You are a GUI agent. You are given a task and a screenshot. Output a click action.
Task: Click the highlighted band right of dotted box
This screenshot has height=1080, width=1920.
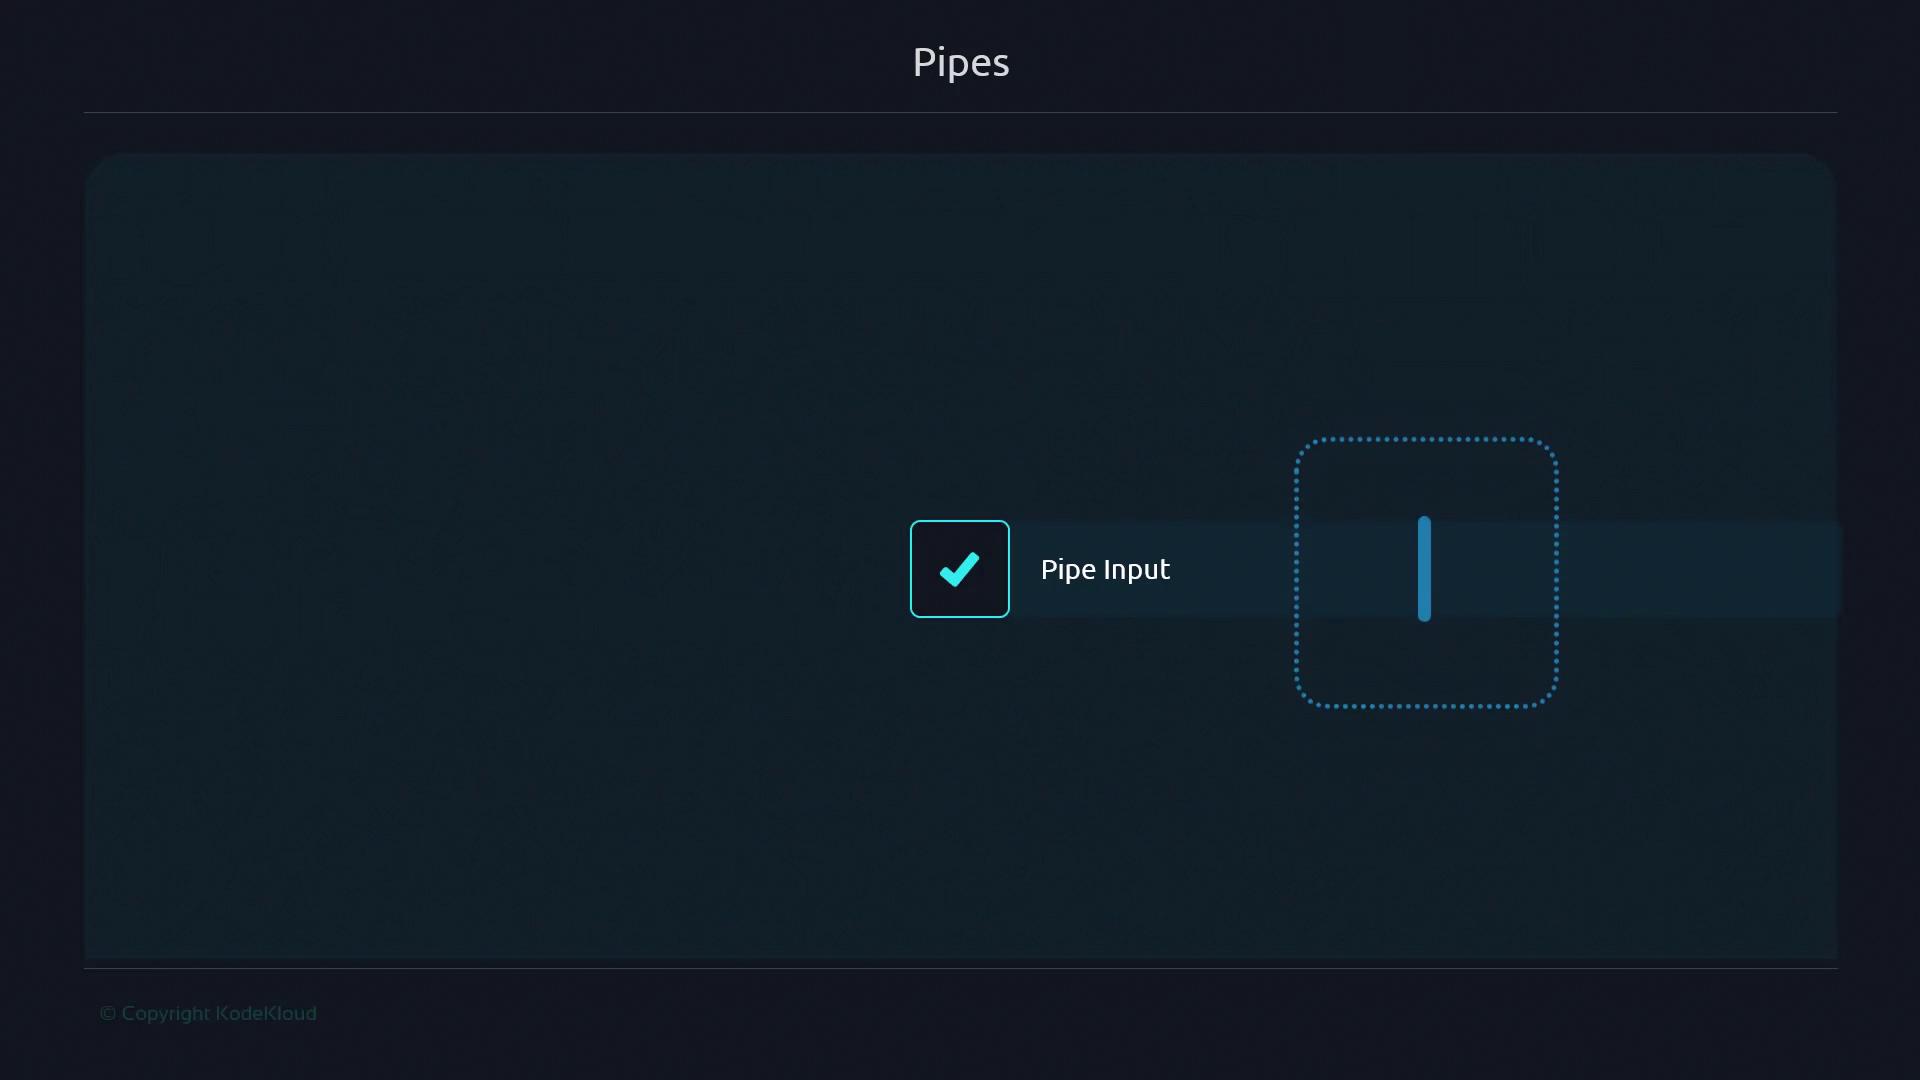[1700, 569]
